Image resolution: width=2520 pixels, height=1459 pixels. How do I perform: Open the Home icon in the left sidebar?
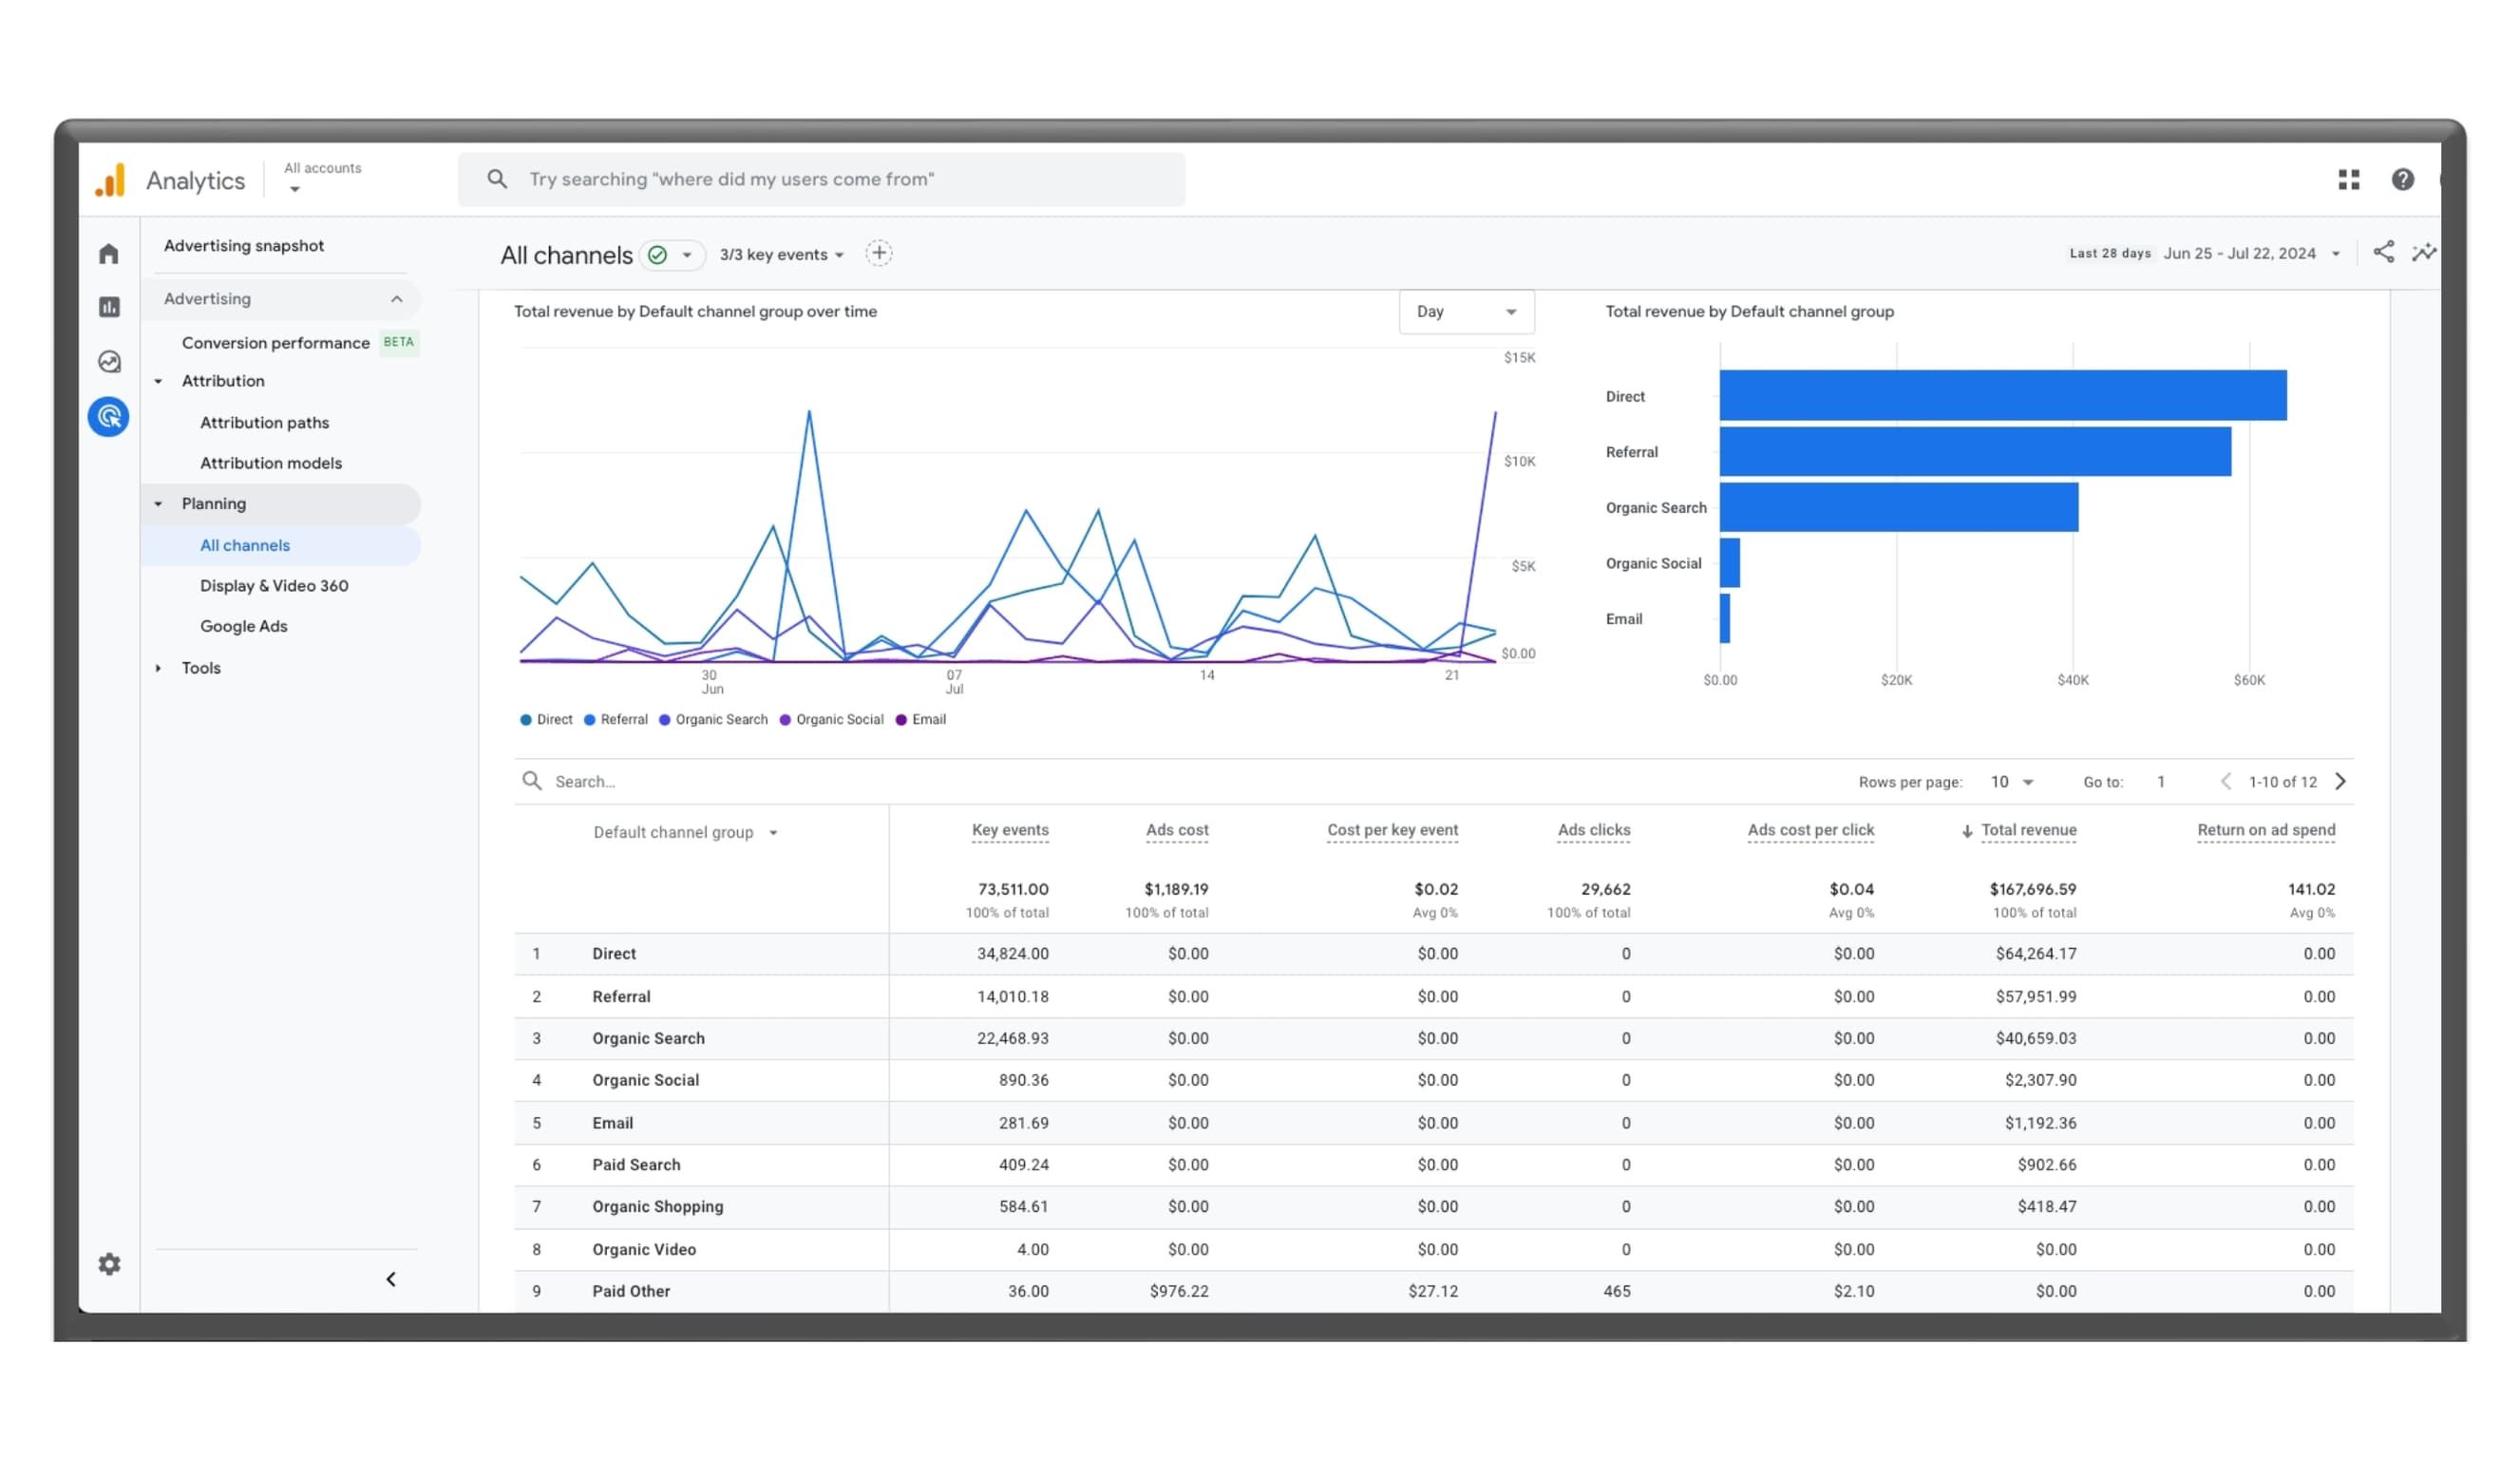[x=108, y=254]
